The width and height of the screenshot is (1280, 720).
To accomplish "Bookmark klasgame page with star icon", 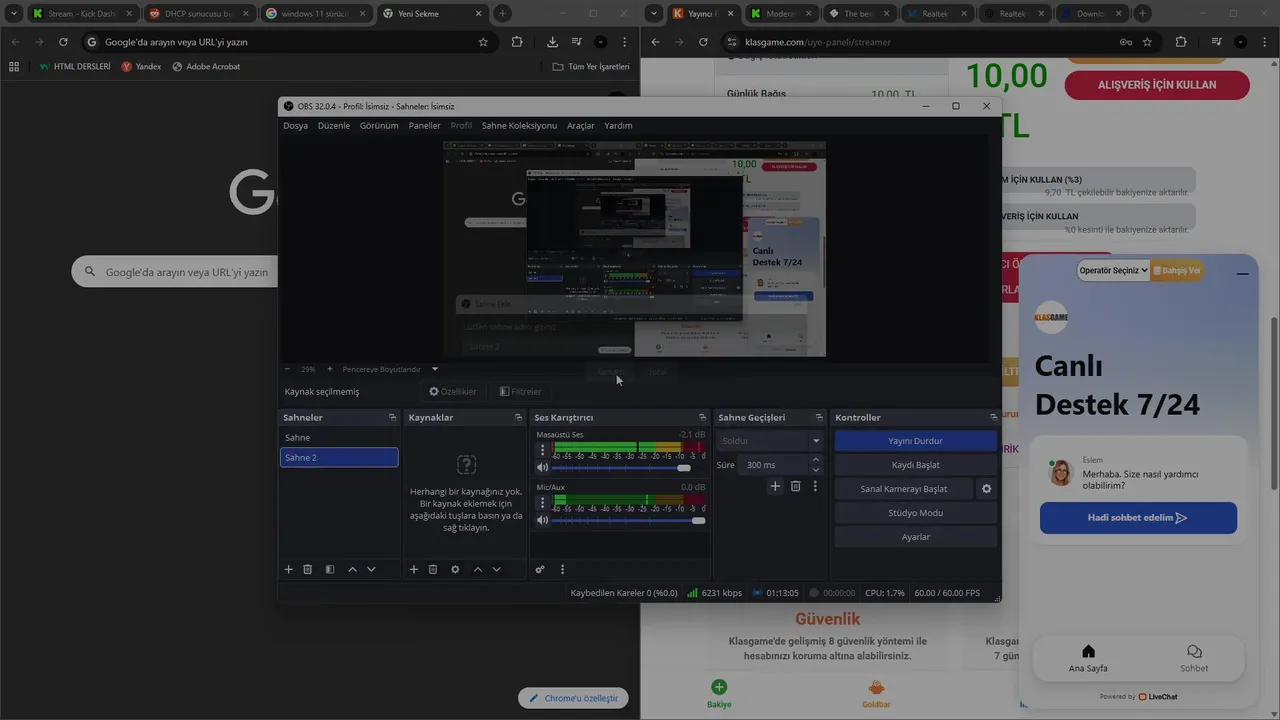I will pos(1147,42).
